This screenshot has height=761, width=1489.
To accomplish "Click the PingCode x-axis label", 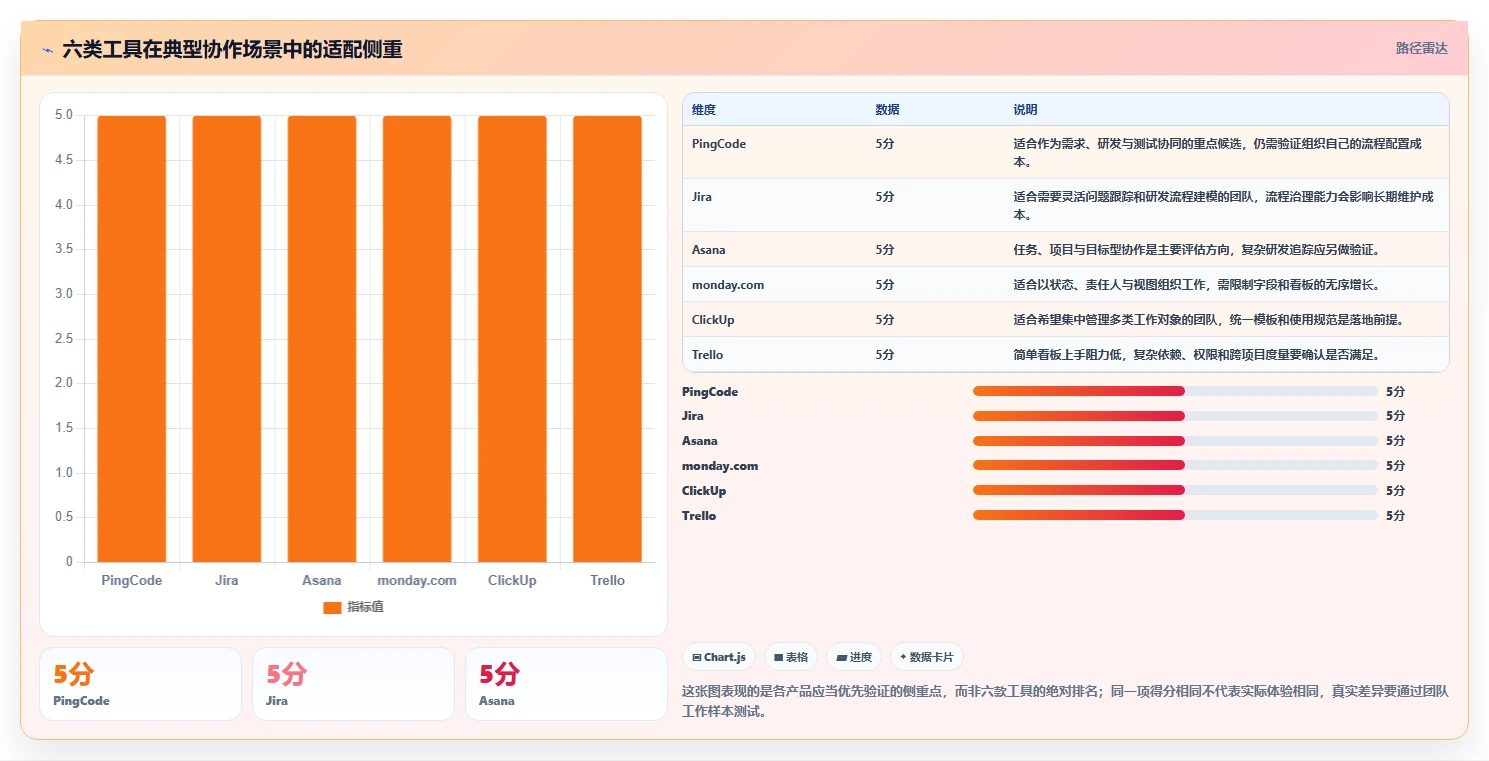I will 132,580.
